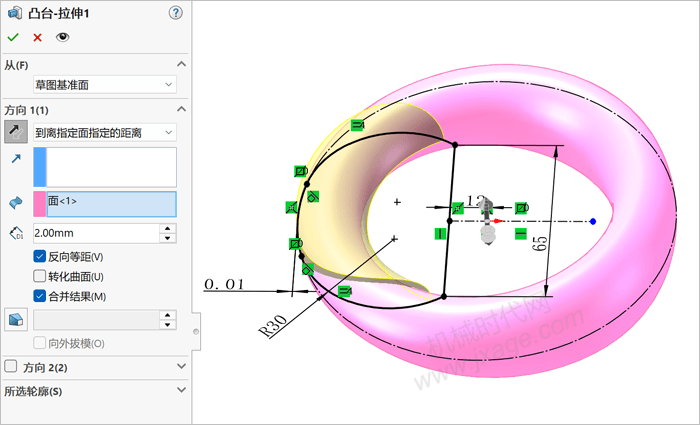The width and height of the screenshot is (700, 425).
Task: Confirm the boss-extrude with green checkmark
Action: tap(13, 38)
